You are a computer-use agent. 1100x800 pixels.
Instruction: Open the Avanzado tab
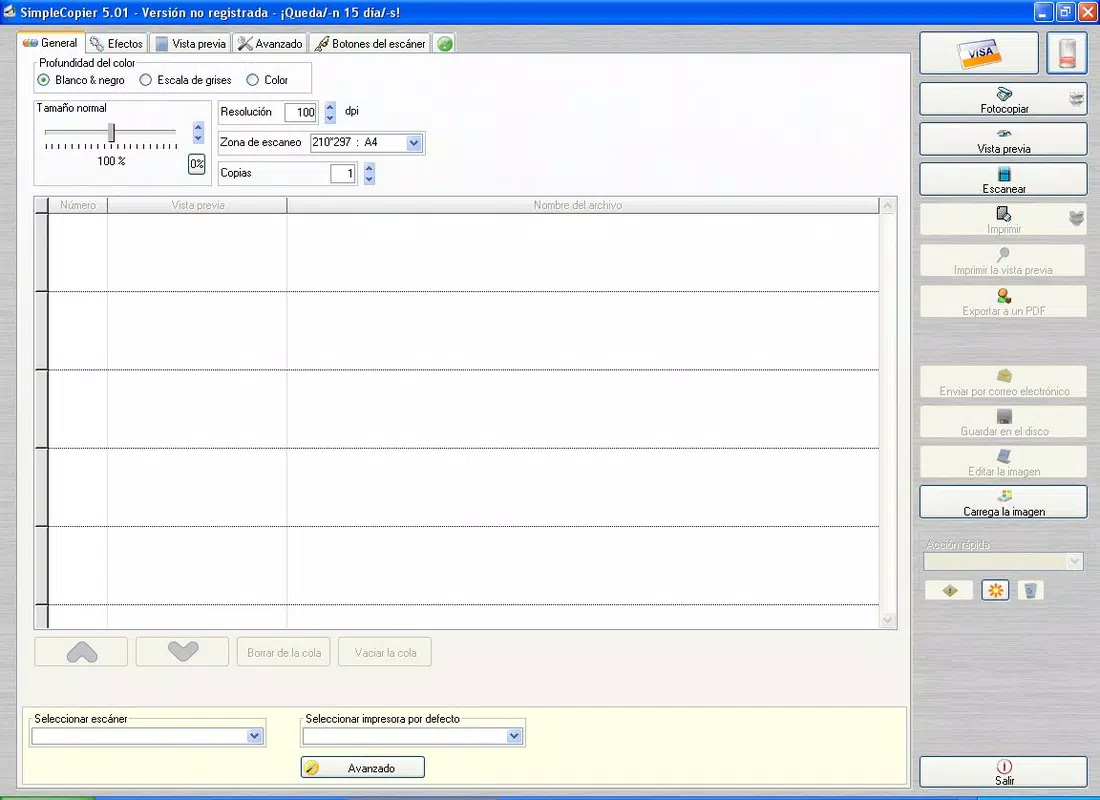pyautogui.click(x=270, y=44)
